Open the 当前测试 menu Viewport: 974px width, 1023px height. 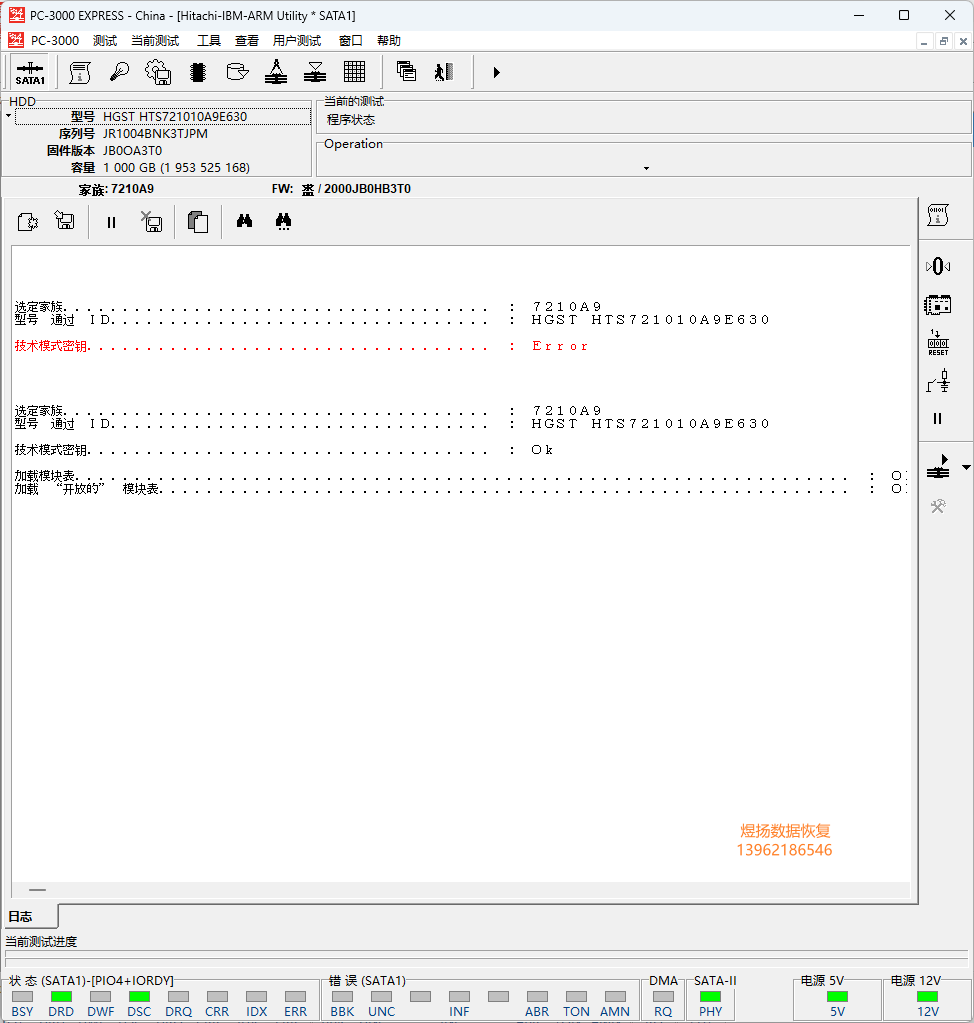pos(155,40)
